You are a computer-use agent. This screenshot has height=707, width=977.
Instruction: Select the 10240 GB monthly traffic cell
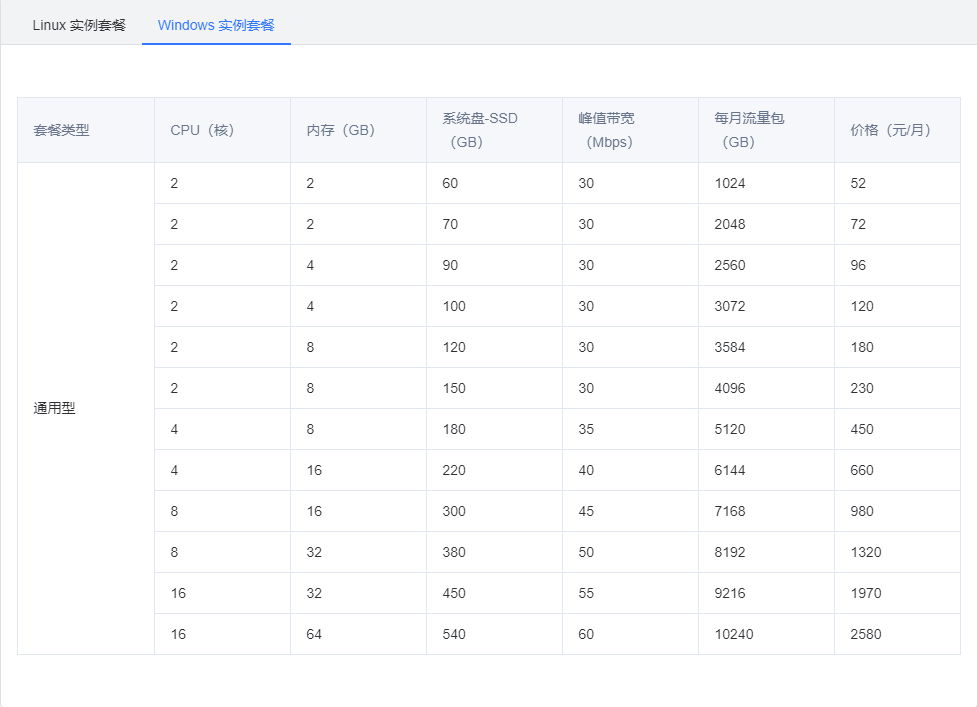[x=734, y=634]
